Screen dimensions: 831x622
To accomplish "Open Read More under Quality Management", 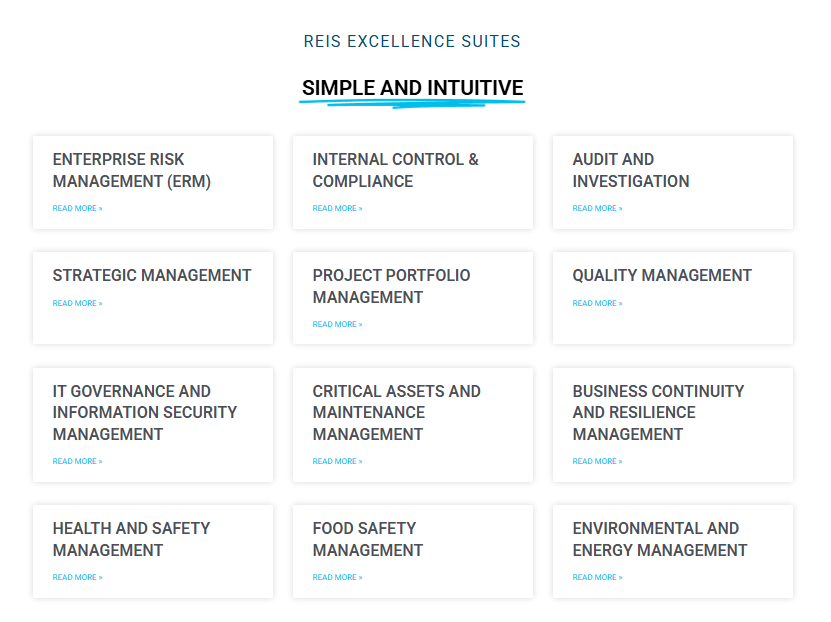I will 597,303.
